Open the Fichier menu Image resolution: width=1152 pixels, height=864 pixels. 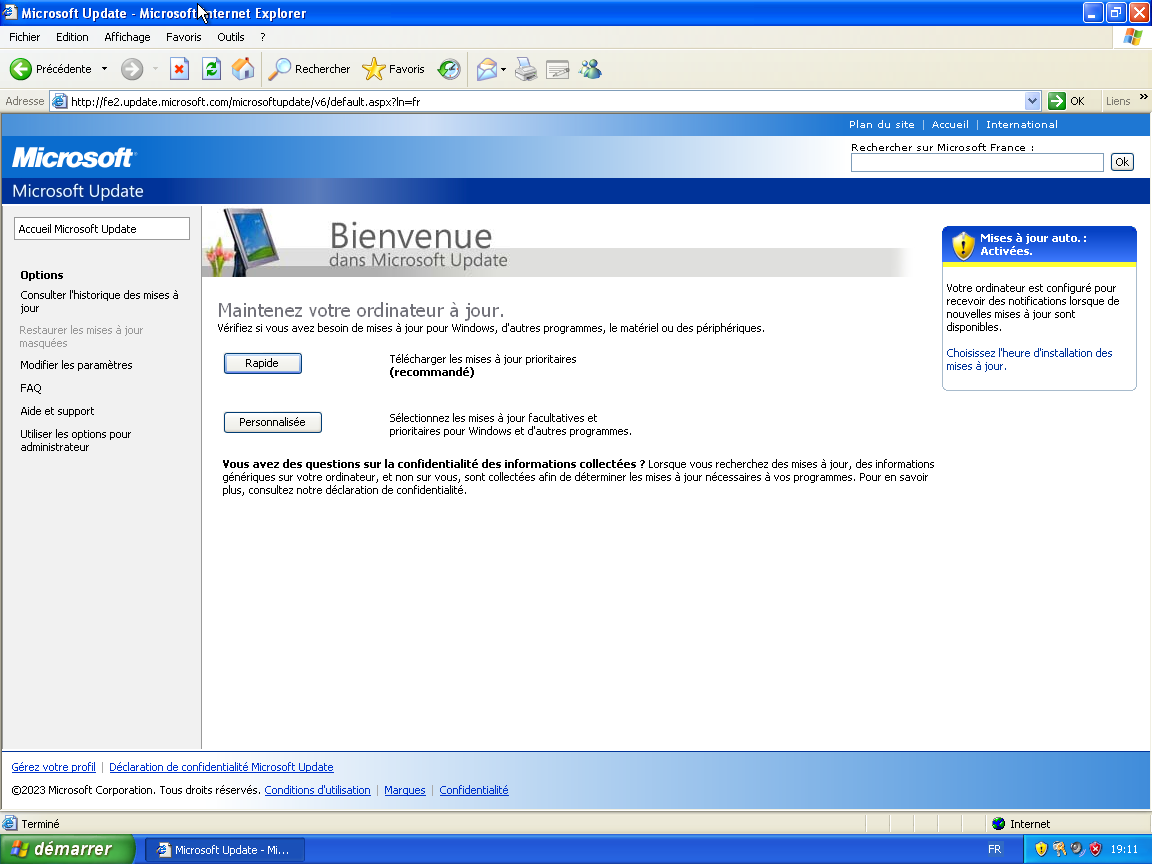pyautogui.click(x=24, y=37)
